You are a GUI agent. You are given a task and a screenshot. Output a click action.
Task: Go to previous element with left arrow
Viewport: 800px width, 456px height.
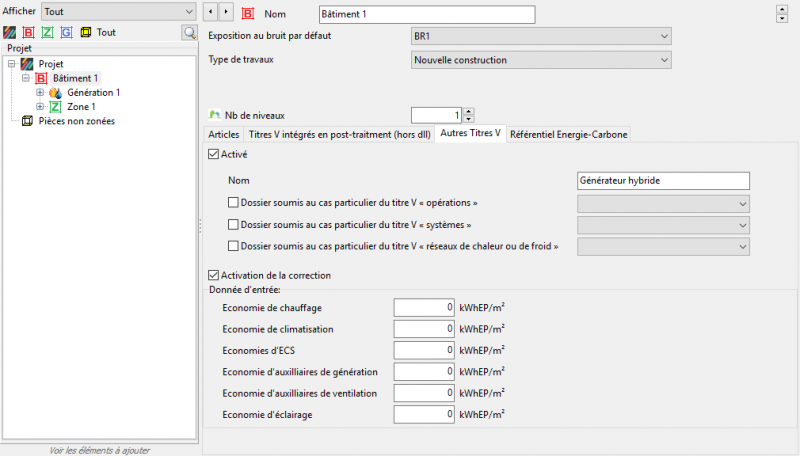210,12
